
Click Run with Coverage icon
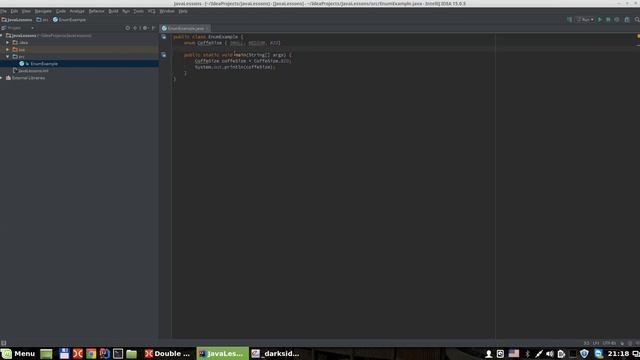617,20
